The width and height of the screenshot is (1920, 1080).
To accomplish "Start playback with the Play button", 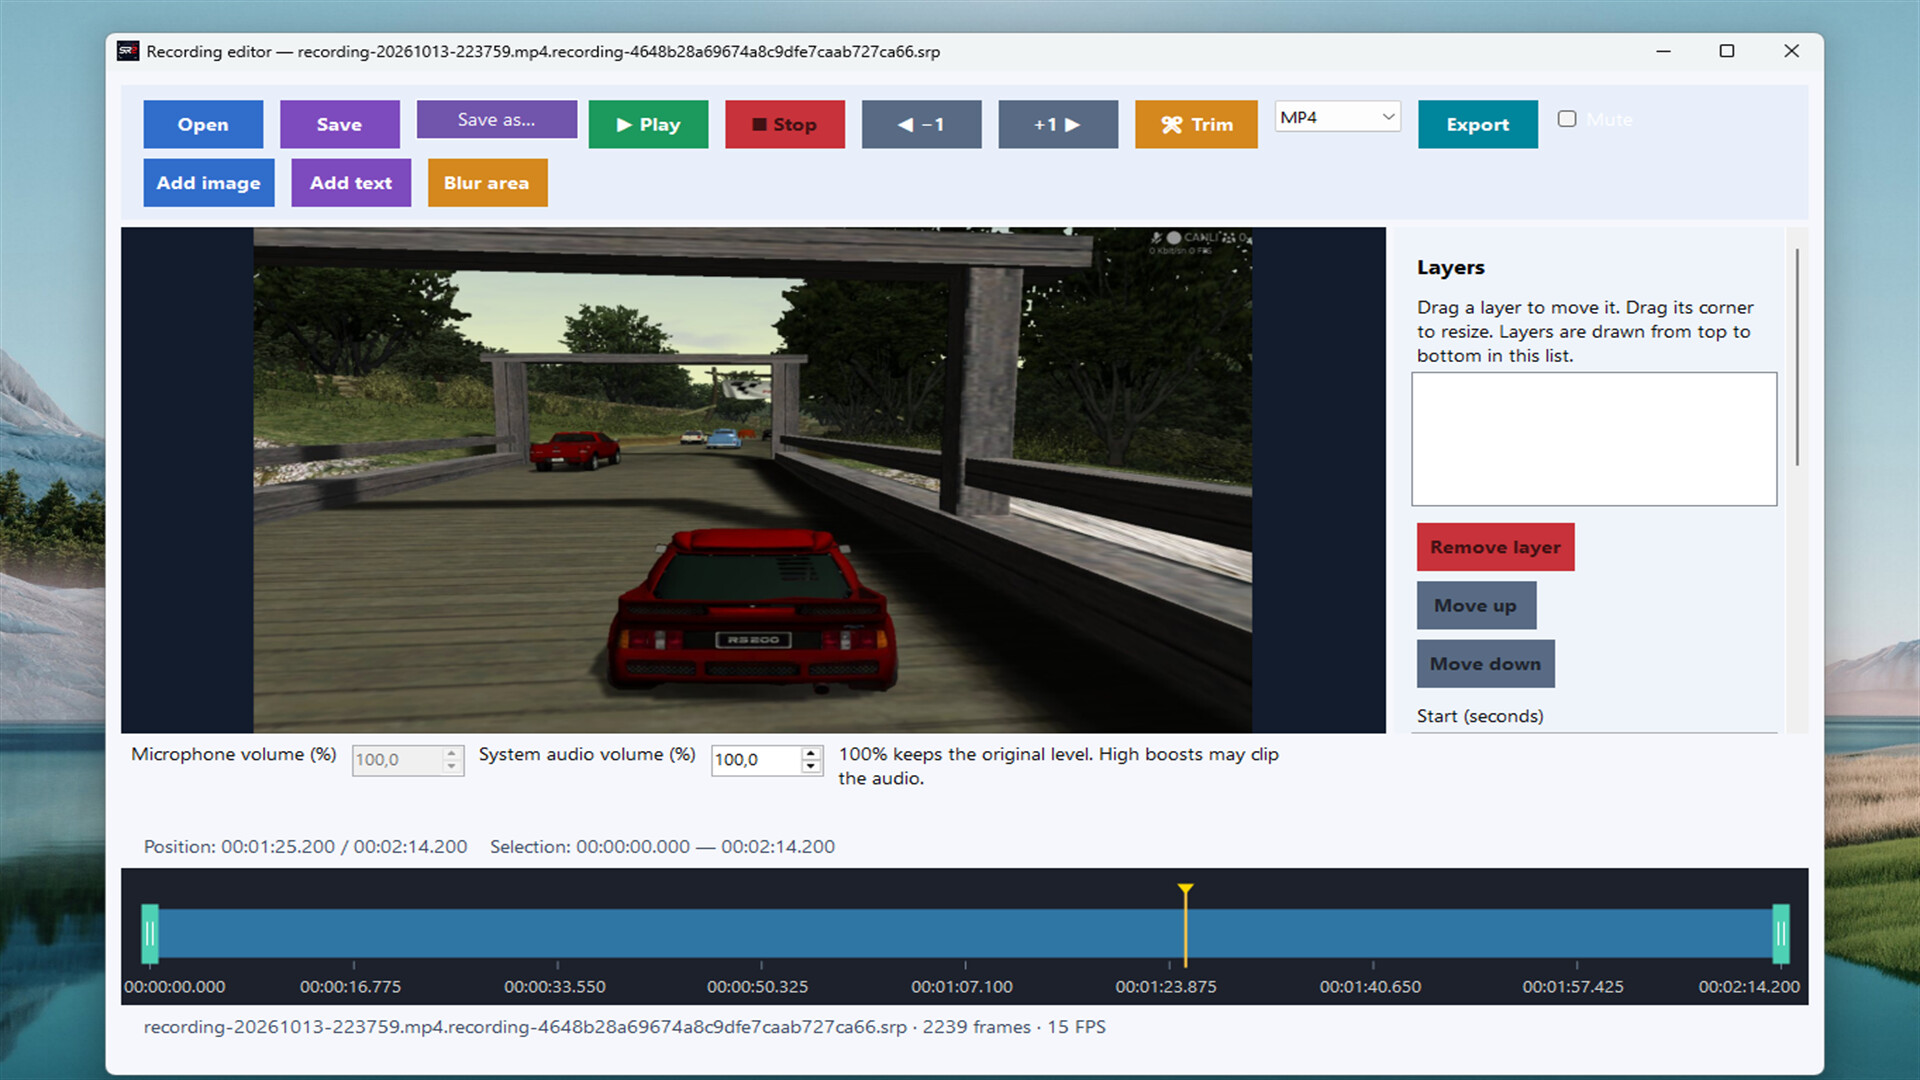I will (x=648, y=124).
